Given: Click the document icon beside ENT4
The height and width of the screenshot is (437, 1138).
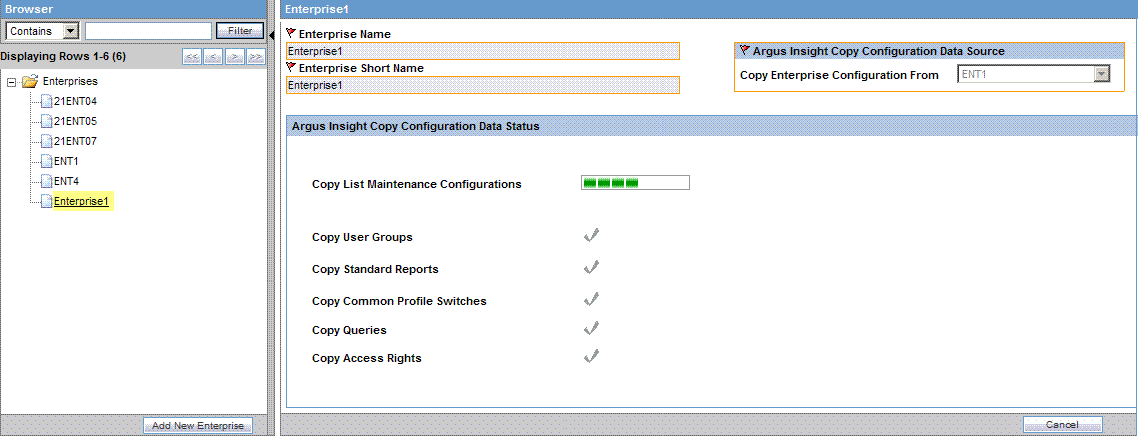Looking at the screenshot, I should coord(46,181).
